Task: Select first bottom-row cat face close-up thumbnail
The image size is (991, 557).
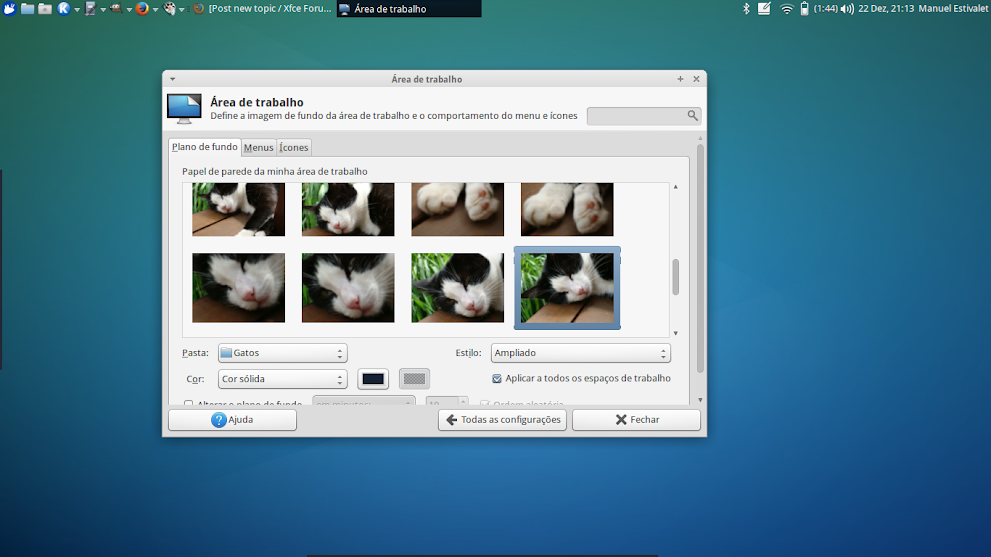Action: (238, 288)
